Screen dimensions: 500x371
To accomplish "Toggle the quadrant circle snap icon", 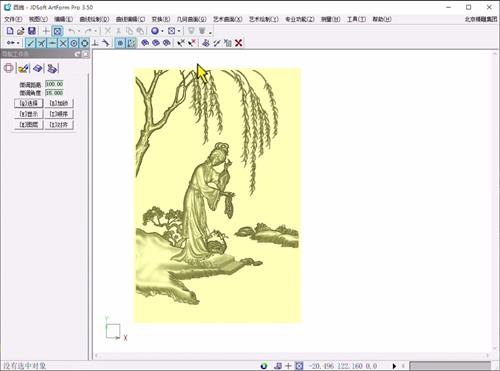I will pos(85,43).
